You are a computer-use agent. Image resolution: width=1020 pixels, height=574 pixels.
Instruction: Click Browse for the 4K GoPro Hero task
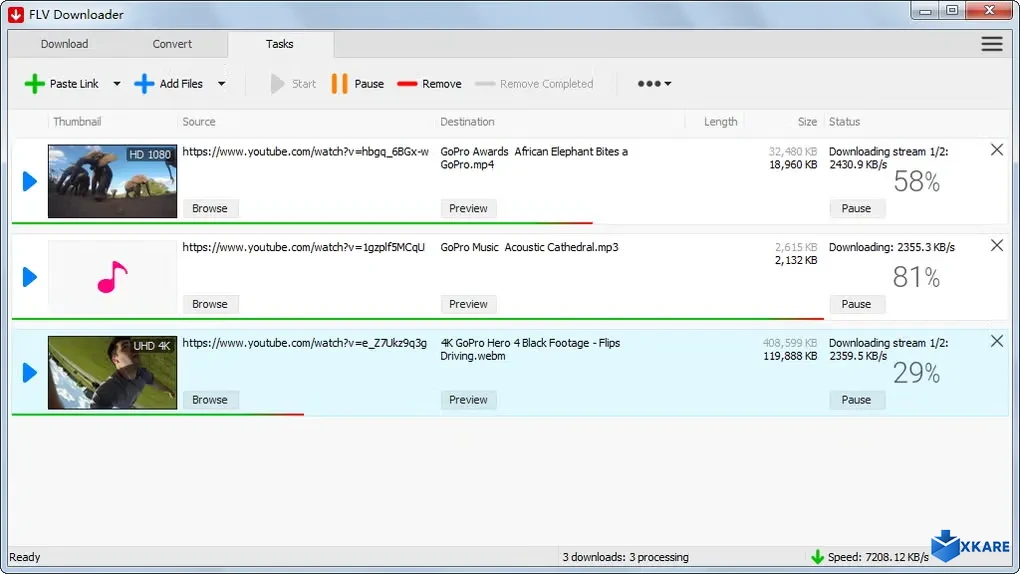pyautogui.click(x=210, y=400)
